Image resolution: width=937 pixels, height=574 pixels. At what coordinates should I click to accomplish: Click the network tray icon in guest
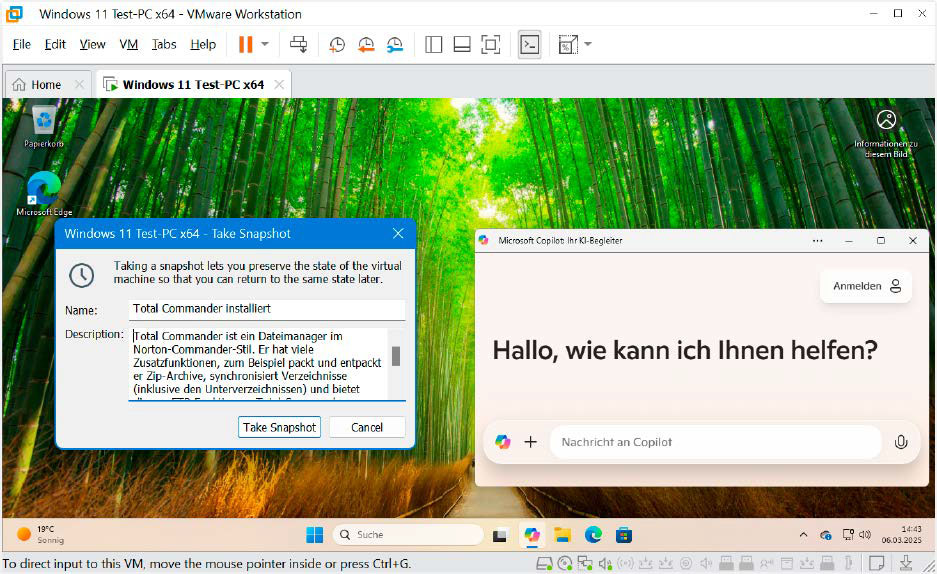[848, 535]
